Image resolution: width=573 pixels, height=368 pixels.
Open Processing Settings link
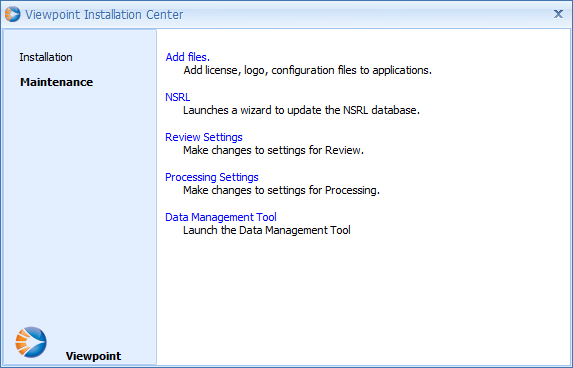[x=212, y=177]
